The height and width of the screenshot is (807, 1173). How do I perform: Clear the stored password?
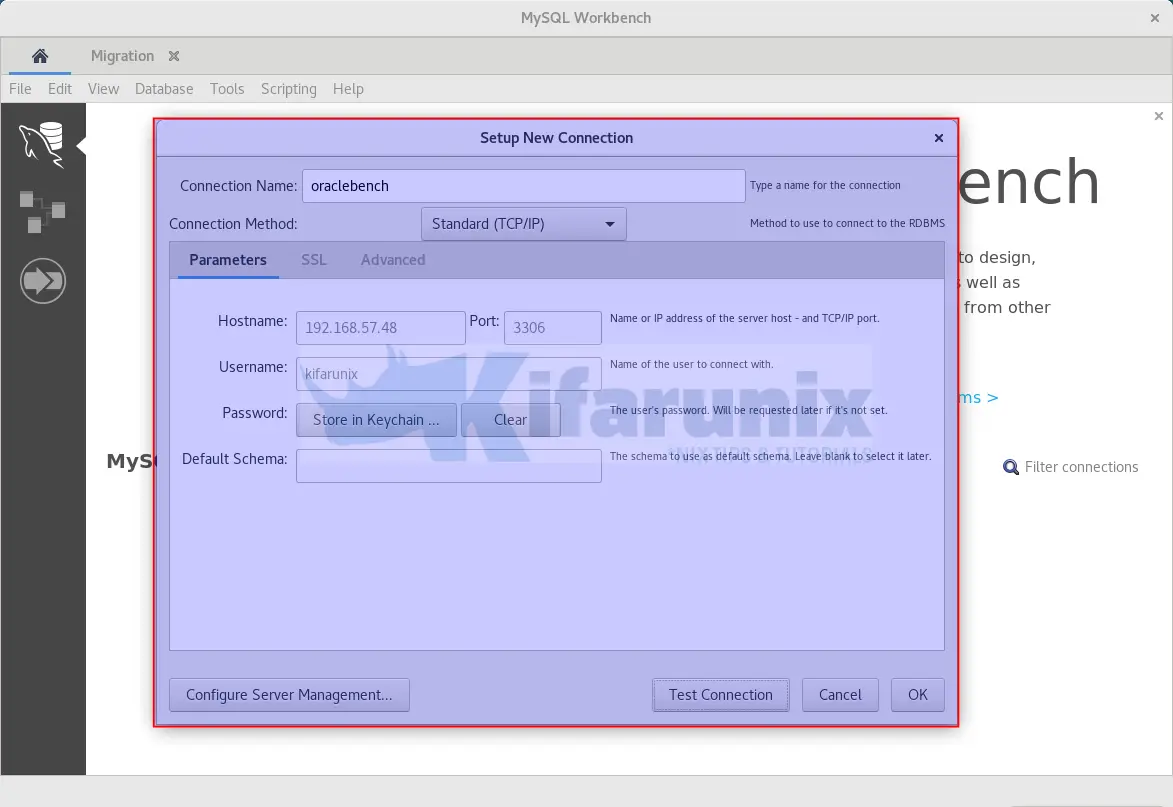510,420
